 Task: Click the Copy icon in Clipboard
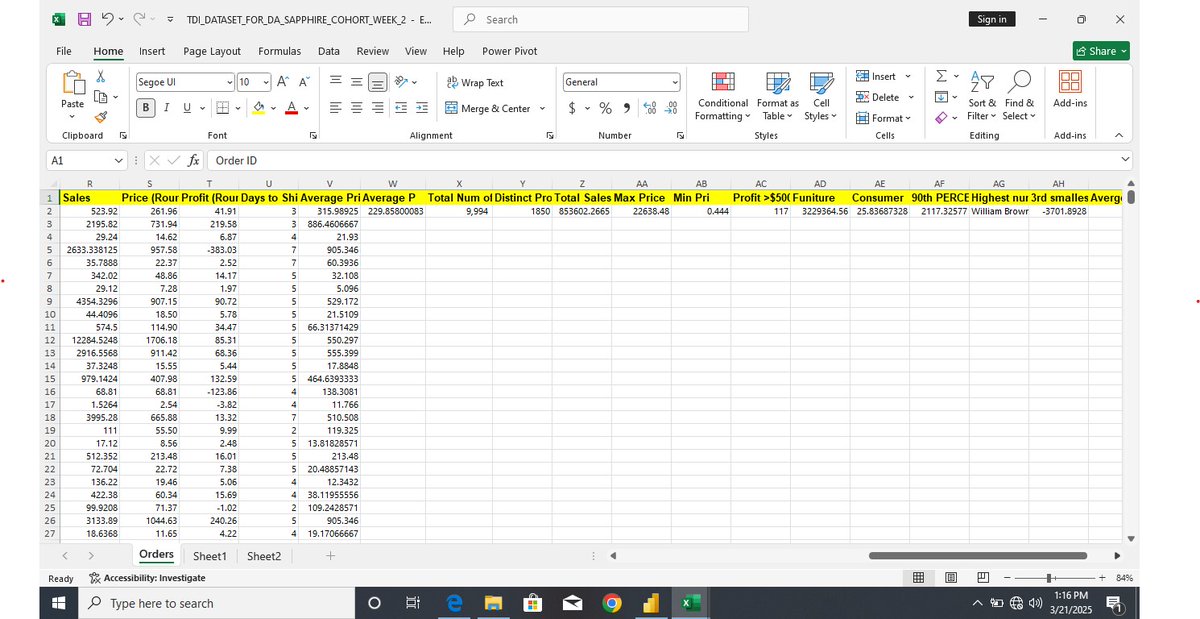coord(101,97)
